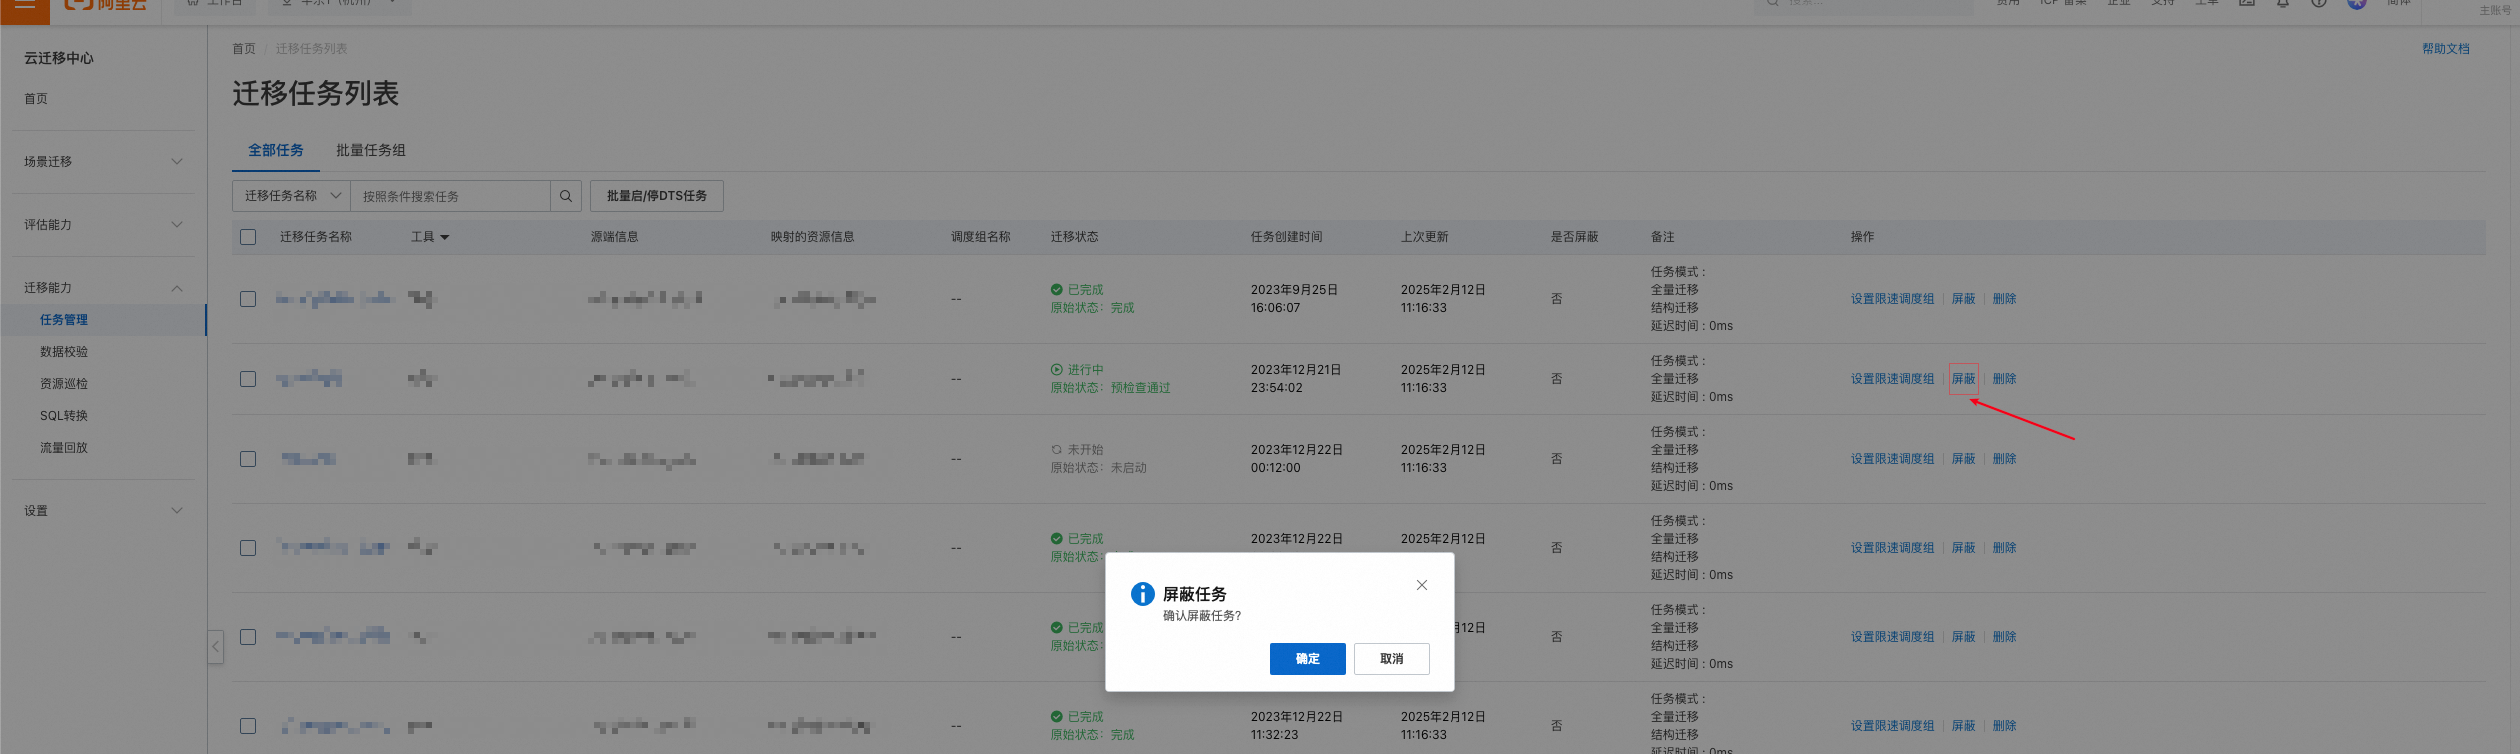Switch to the 全部任务 tab
The image size is (2520, 754).
(x=276, y=150)
